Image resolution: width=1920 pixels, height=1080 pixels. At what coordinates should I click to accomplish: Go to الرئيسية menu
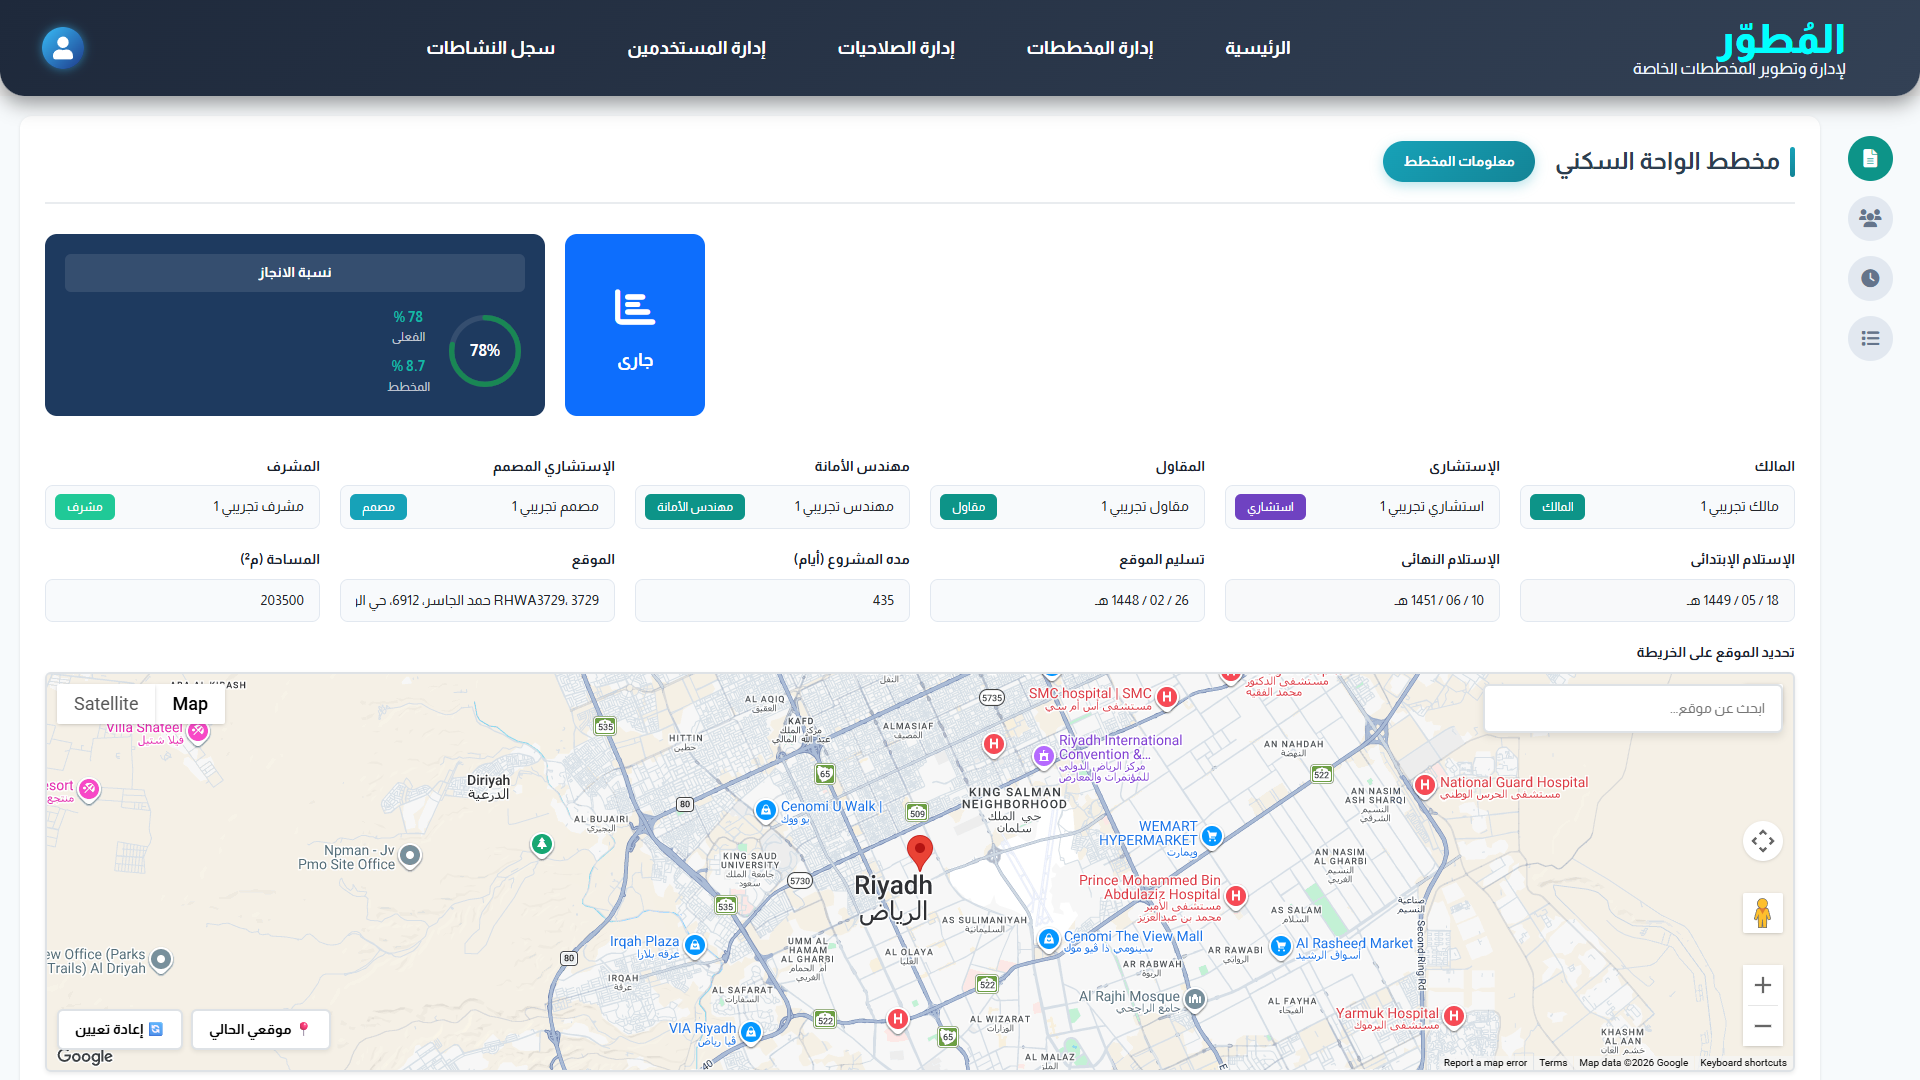click(x=1258, y=48)
